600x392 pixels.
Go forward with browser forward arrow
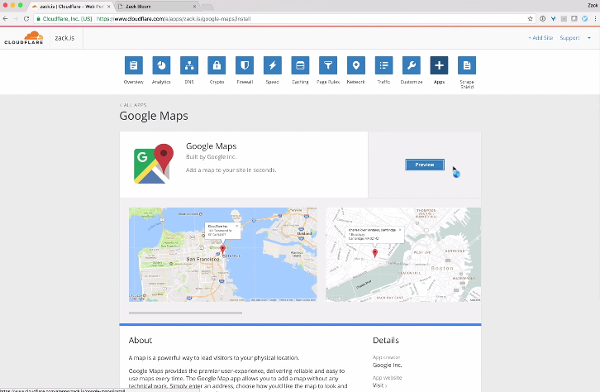tap(16, 18)
